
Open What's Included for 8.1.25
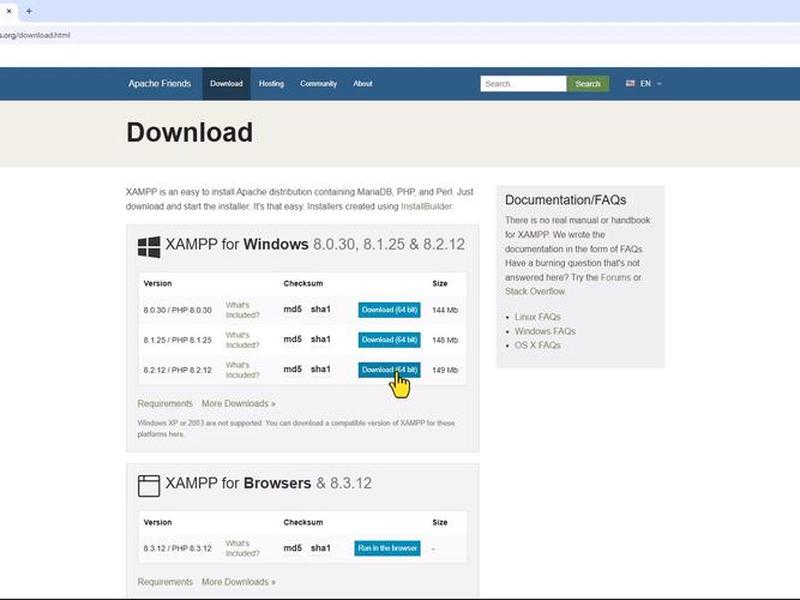tap(242, 340)
